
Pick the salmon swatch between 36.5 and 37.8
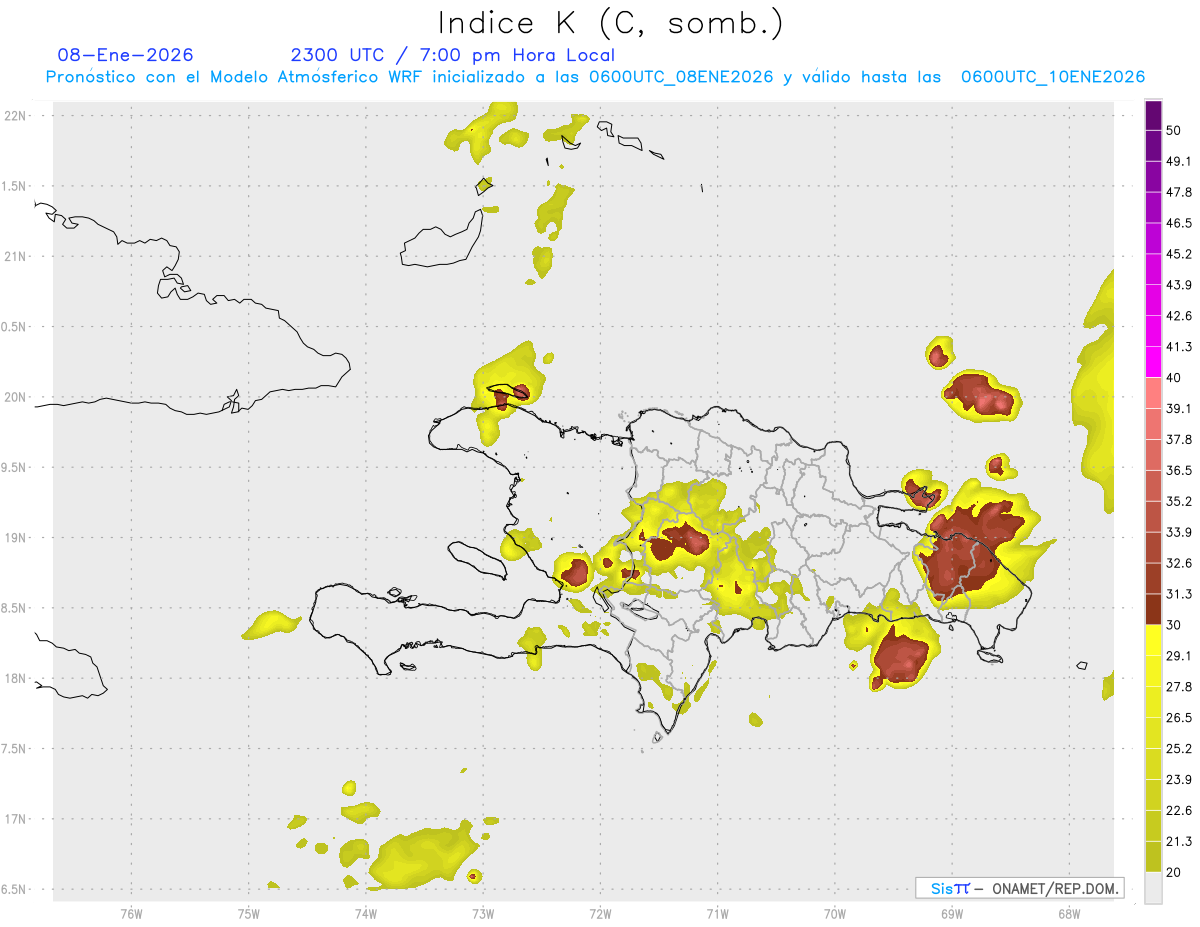click(x=1153, y=455)
